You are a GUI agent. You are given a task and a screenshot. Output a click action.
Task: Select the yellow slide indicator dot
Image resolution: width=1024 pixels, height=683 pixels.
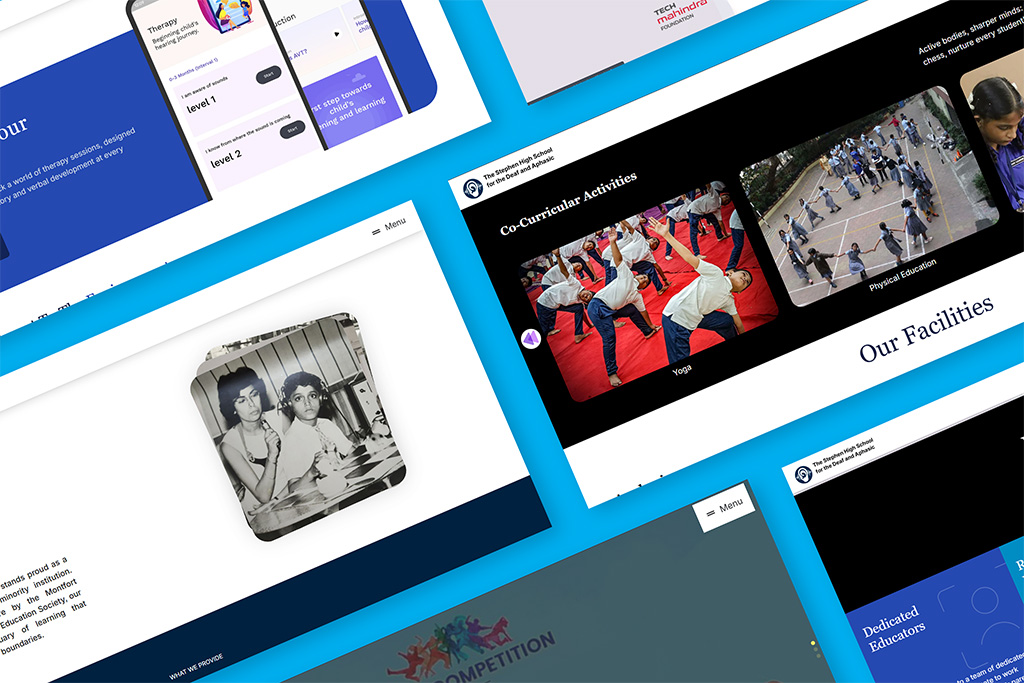coord(813,643)
